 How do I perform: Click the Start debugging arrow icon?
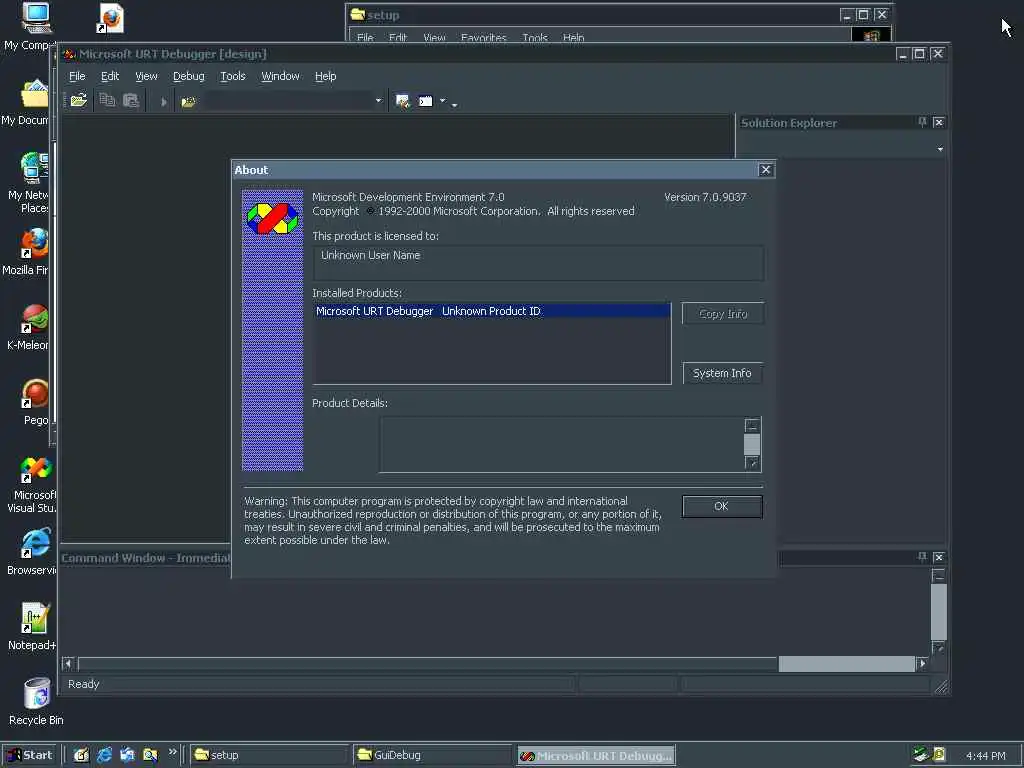163,101
